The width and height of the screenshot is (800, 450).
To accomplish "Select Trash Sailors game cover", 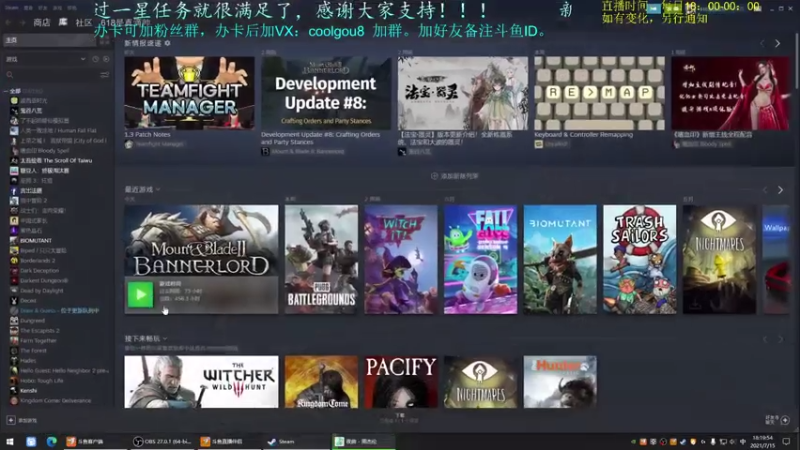I will [640, 259].
